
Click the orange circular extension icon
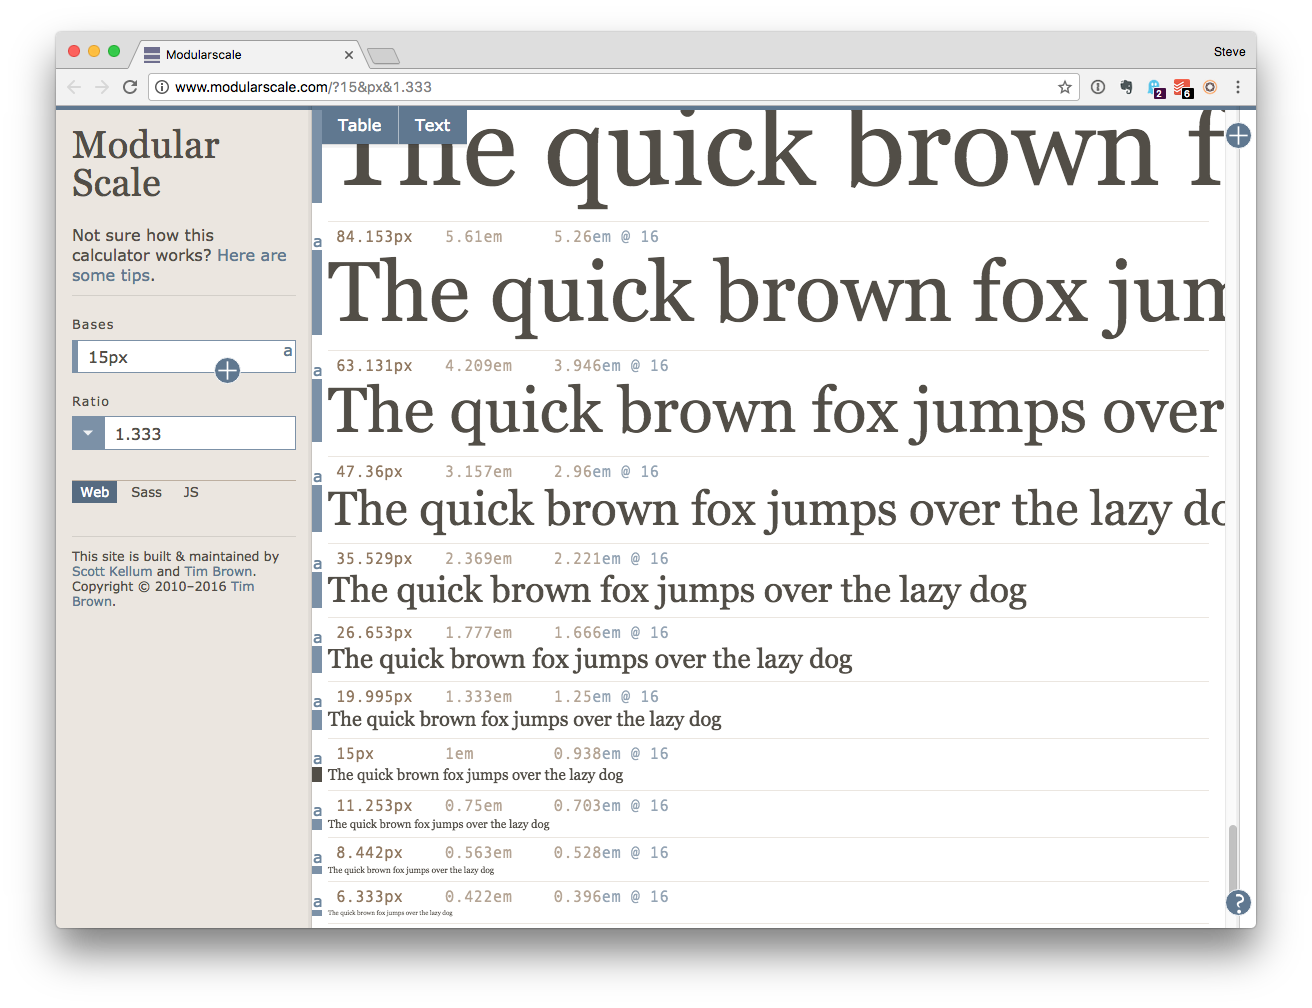(x=1210, y=87)
